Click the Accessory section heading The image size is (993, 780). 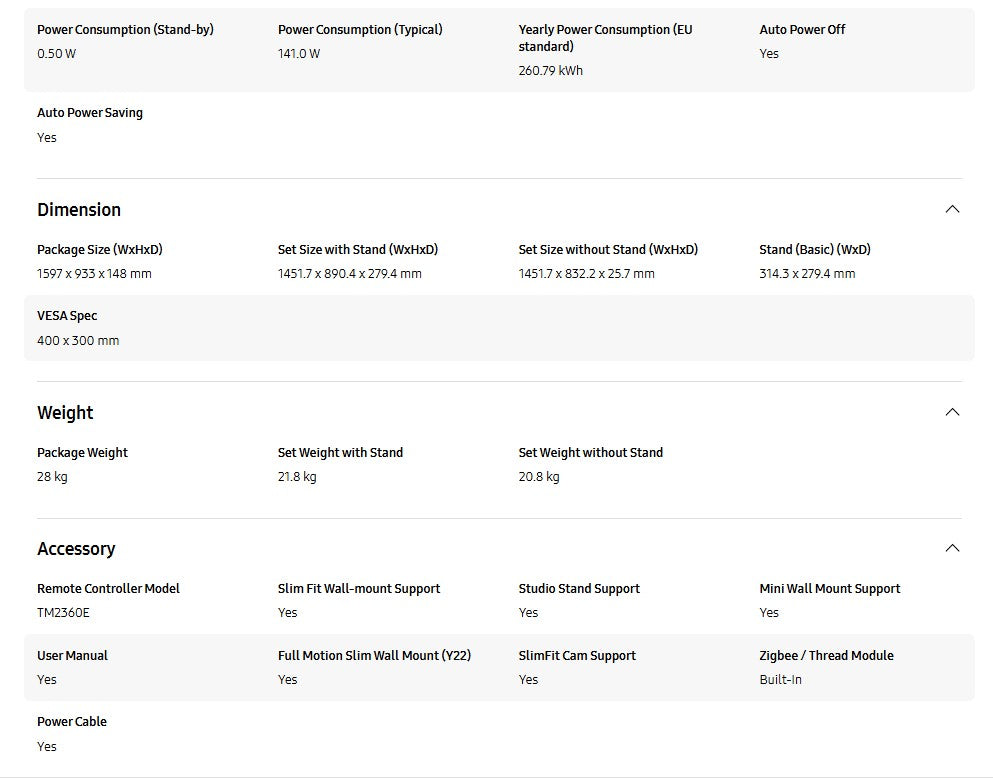pyautogui.click(x=76, y=549)
